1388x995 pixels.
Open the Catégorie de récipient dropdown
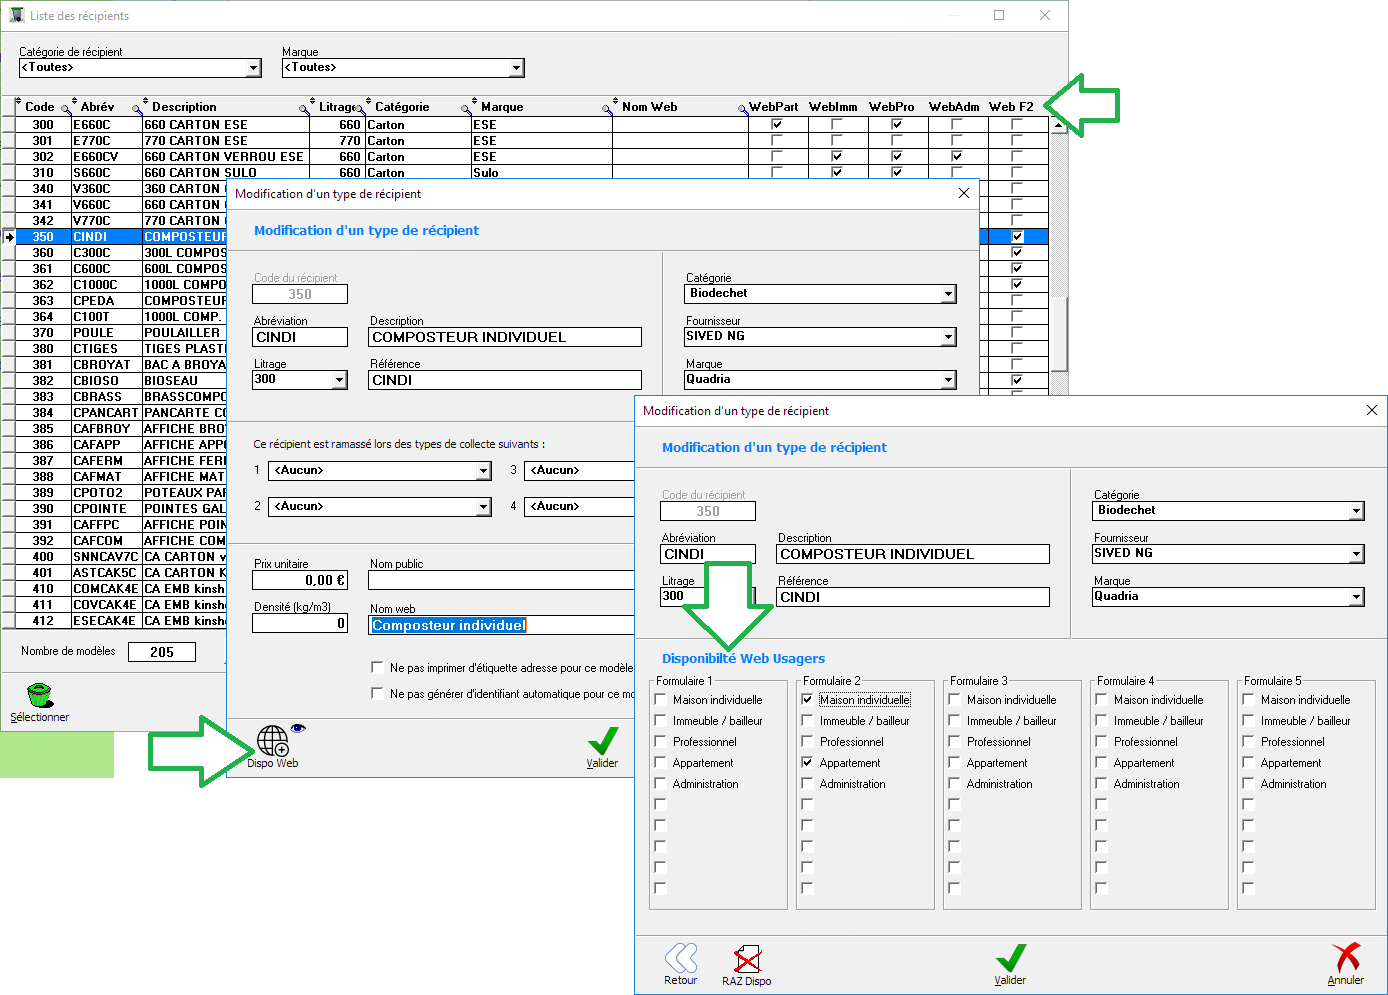point(253,68)
